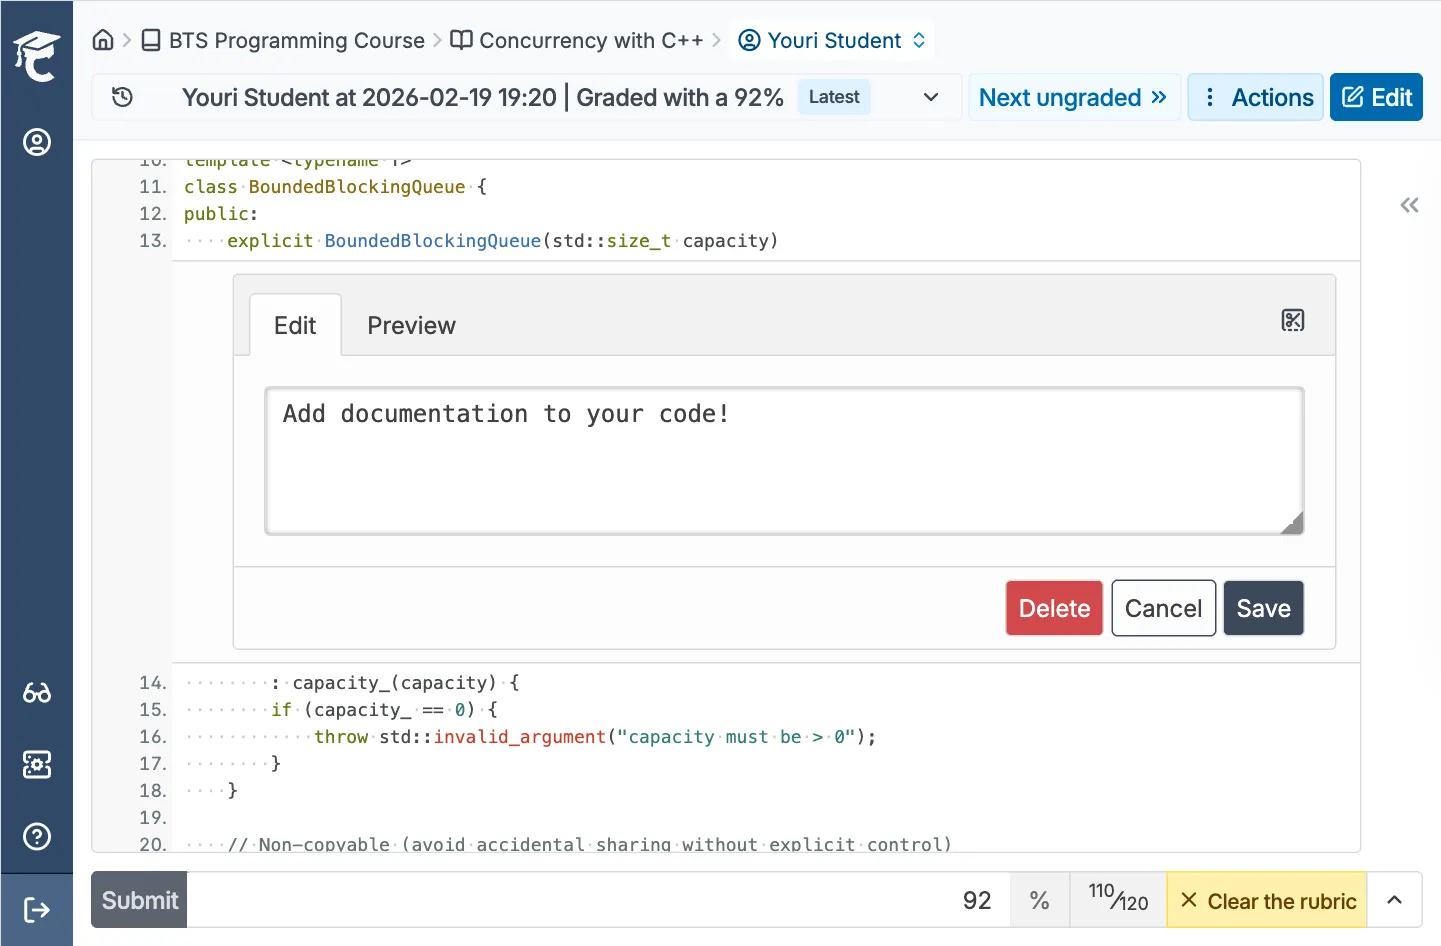Collapse sidebar with double chevron icon
Image resolution: width=1441 pixels, height=946 pixels.
[x=1409, y=205]
